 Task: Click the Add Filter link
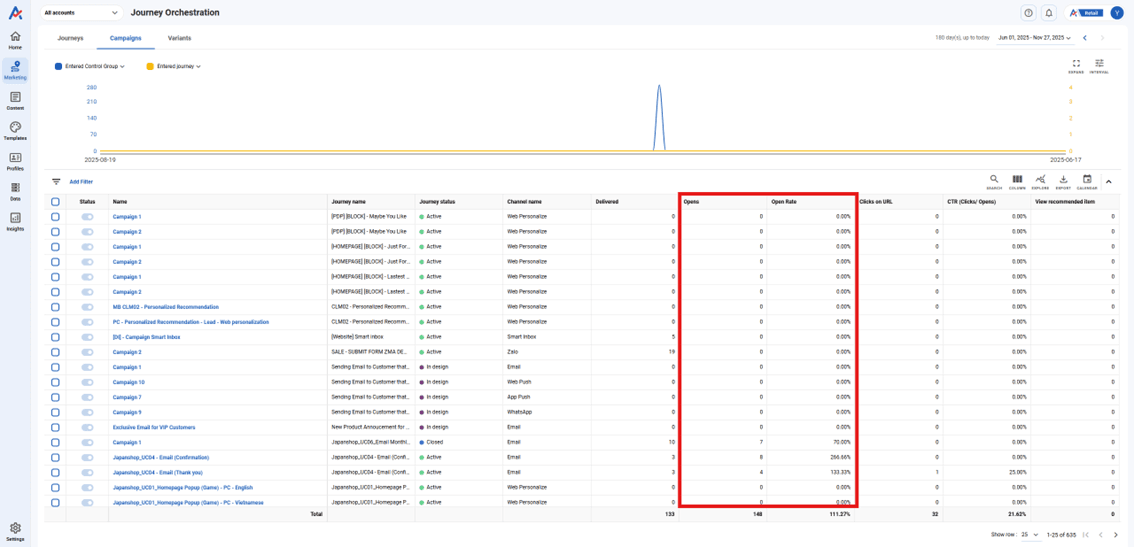(x=81, y=182)
